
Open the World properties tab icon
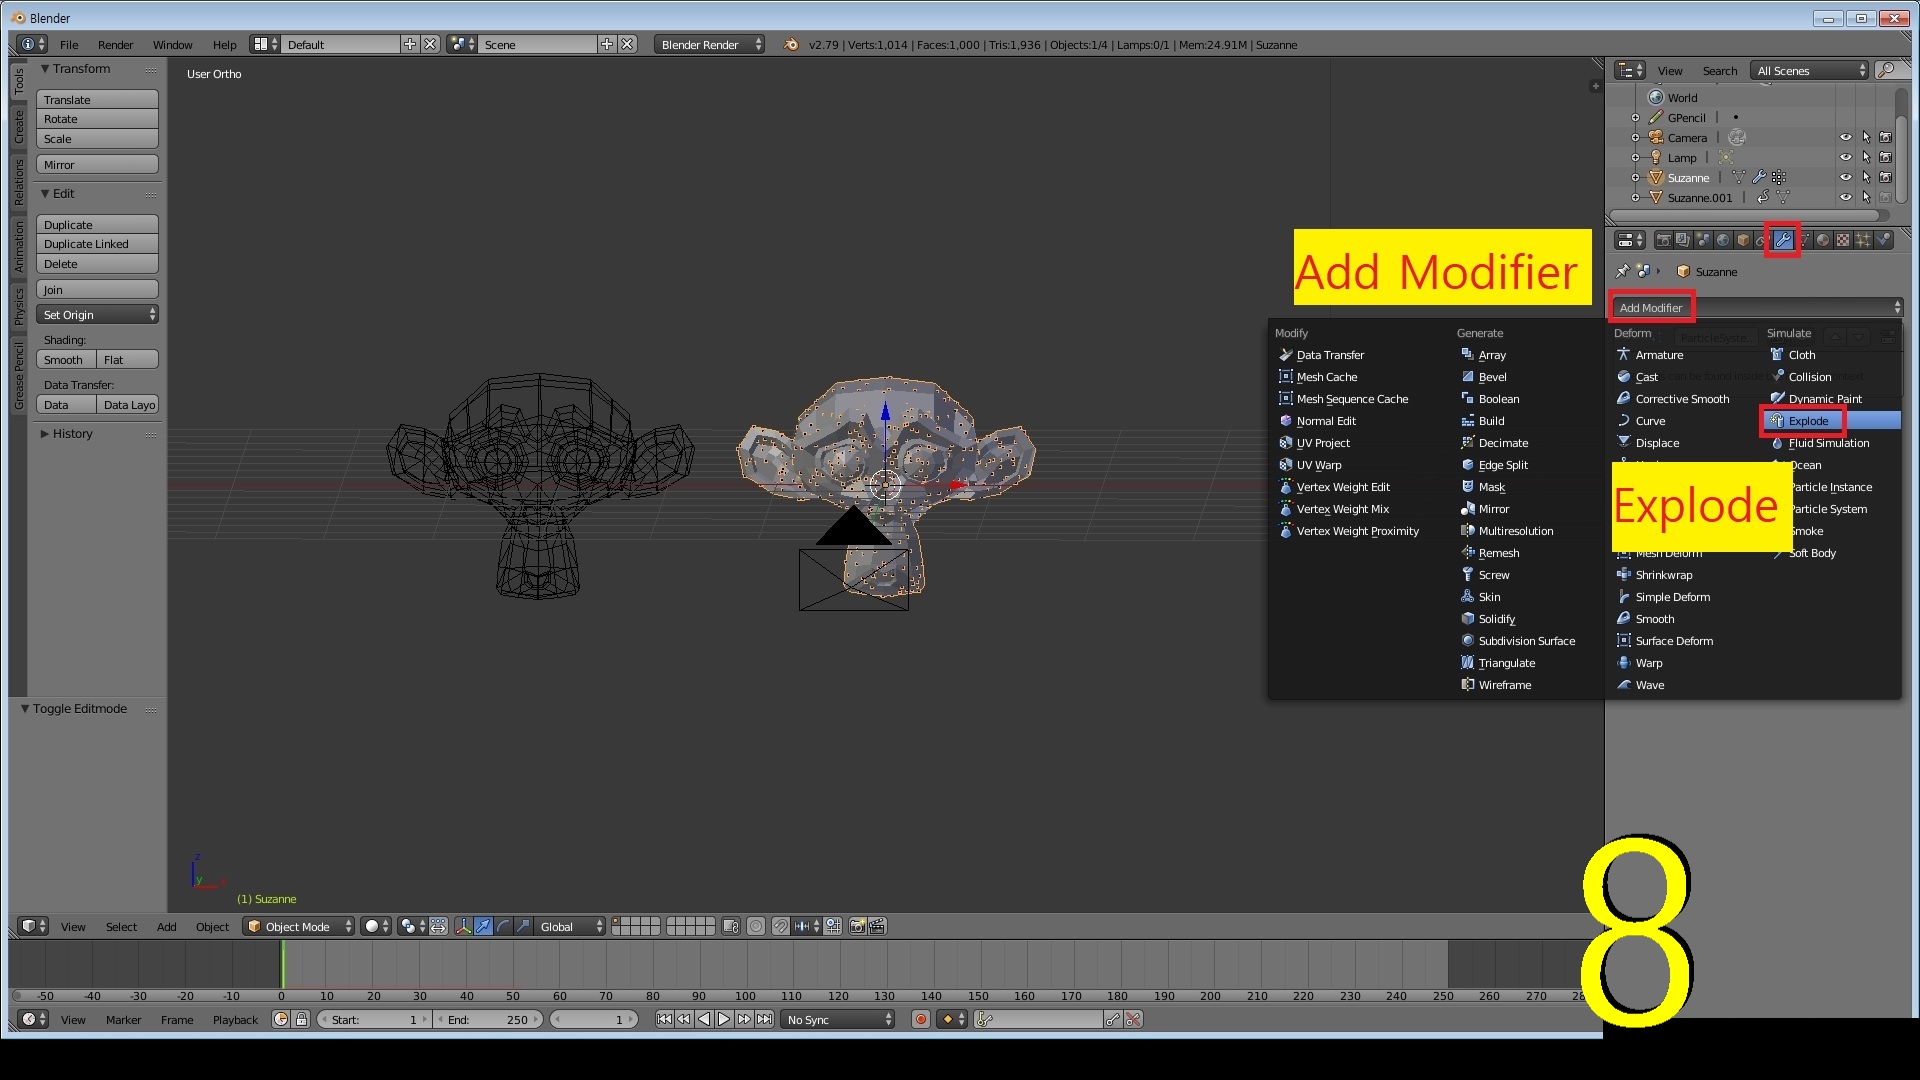(x=1723, y=240)
